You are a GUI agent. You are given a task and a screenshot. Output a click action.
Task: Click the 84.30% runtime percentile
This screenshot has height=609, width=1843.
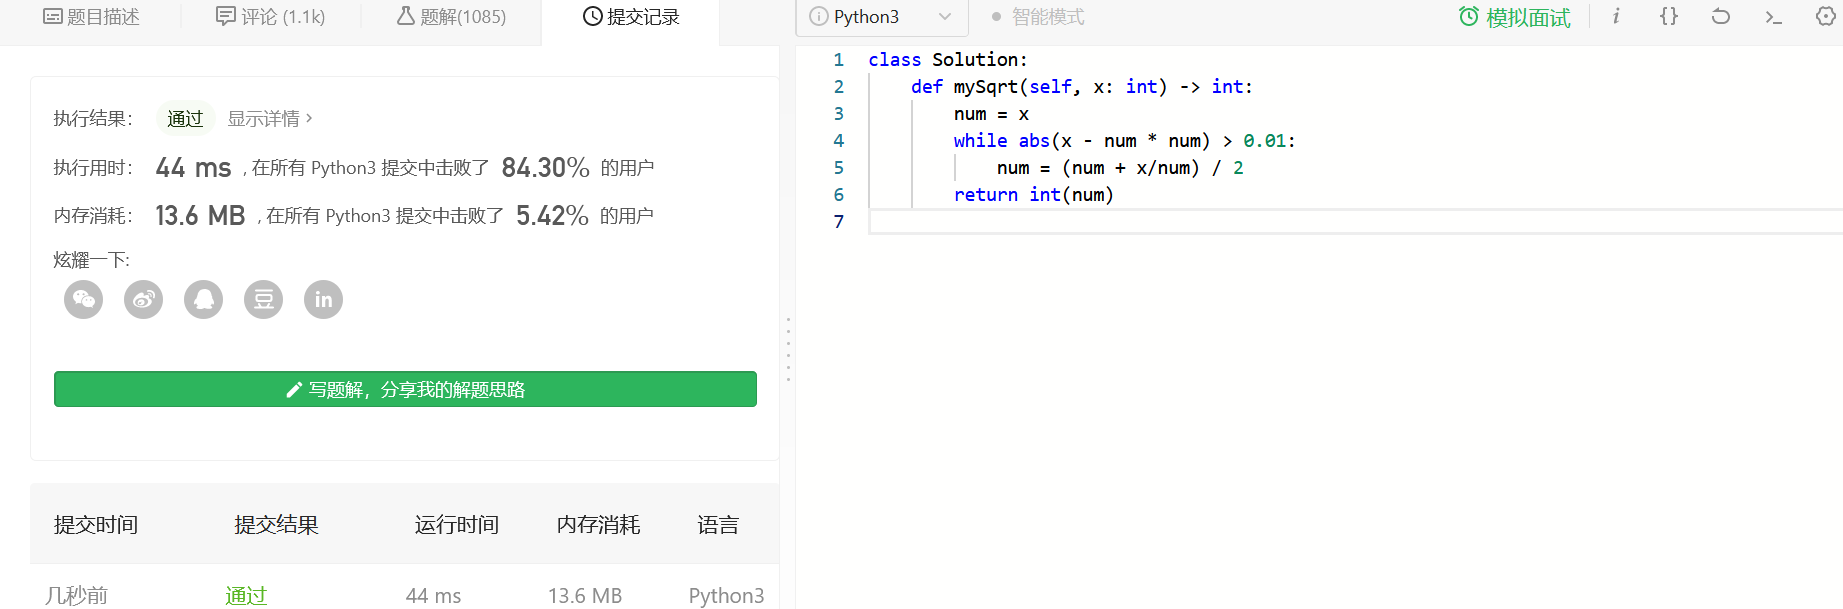[x=546, y=168]
